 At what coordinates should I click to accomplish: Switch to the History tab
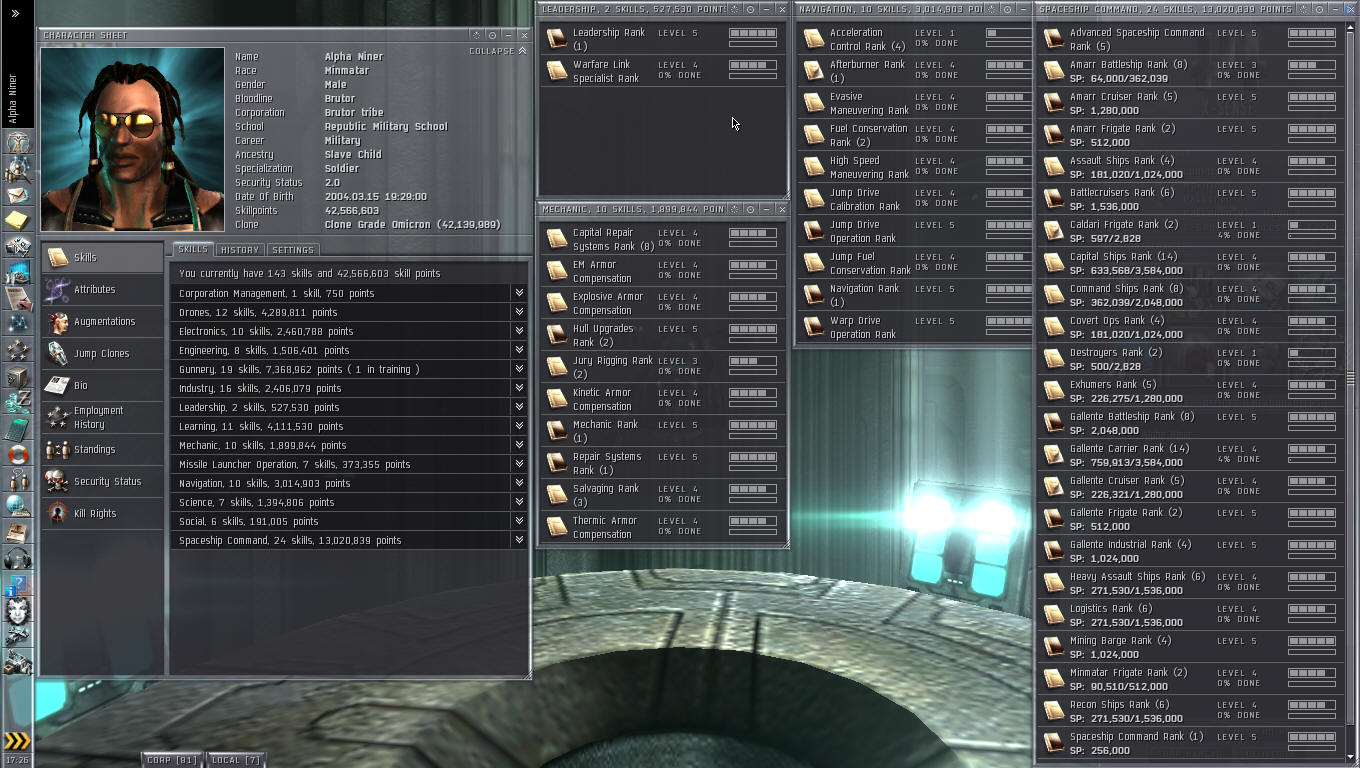click(239, 250)
